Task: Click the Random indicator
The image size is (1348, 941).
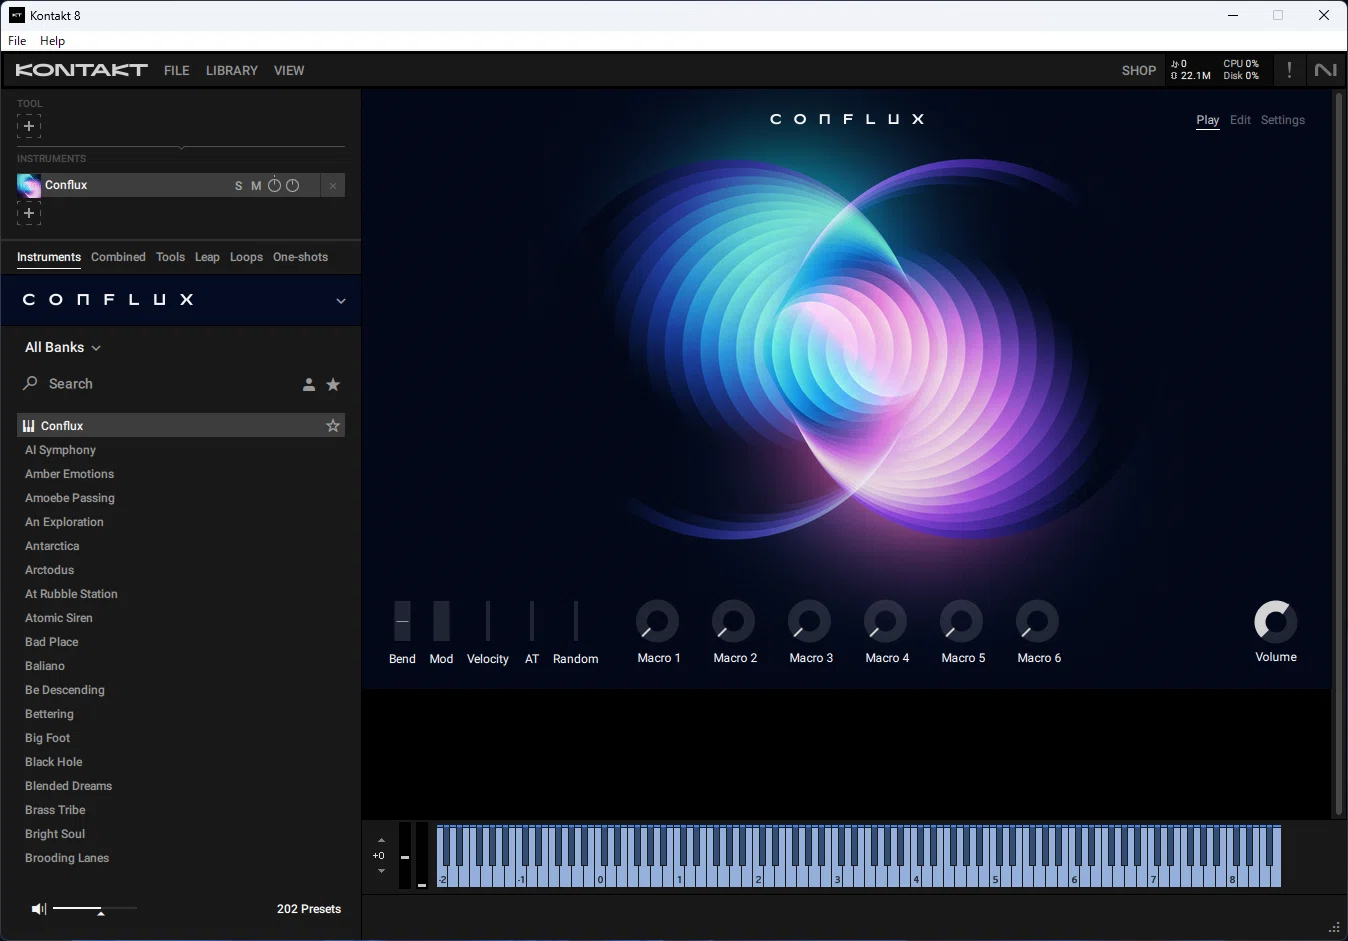Action: 576,621
